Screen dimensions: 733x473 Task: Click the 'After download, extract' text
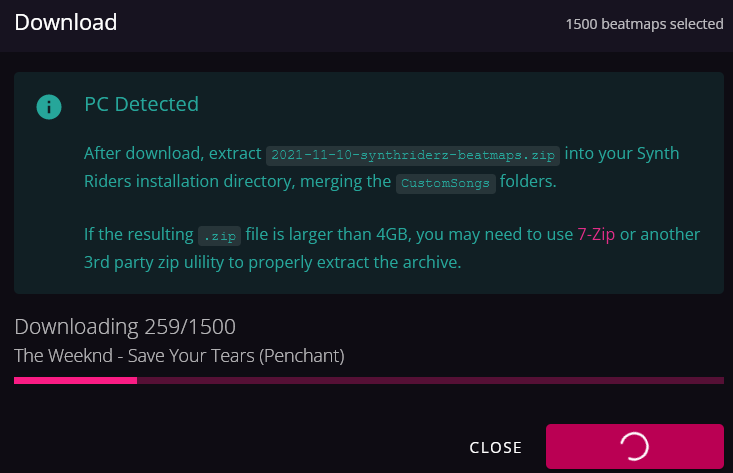click(x=172, y=153)
